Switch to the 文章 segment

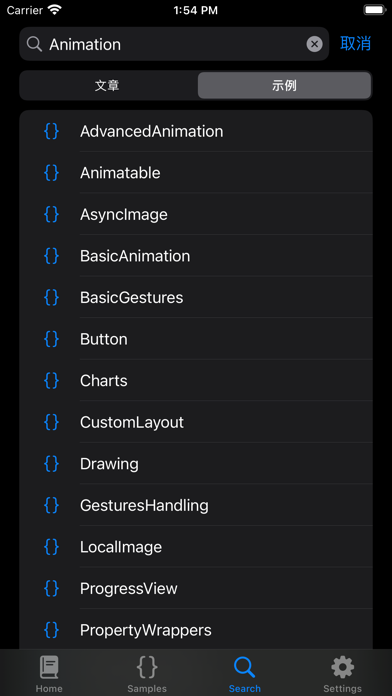(x=108, y=85)
